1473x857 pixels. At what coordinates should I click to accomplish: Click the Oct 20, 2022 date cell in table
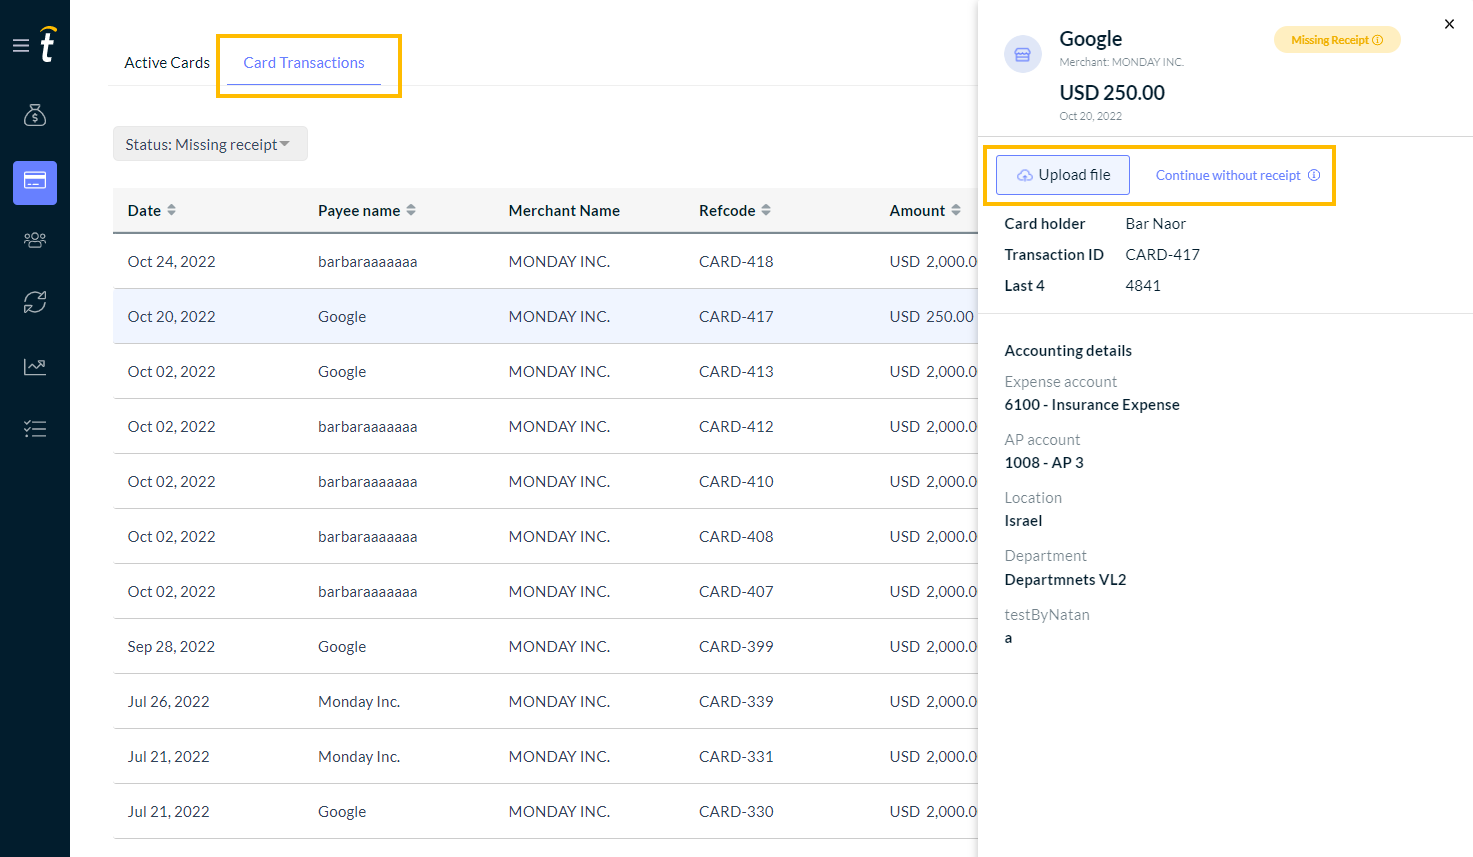point(171,316)
